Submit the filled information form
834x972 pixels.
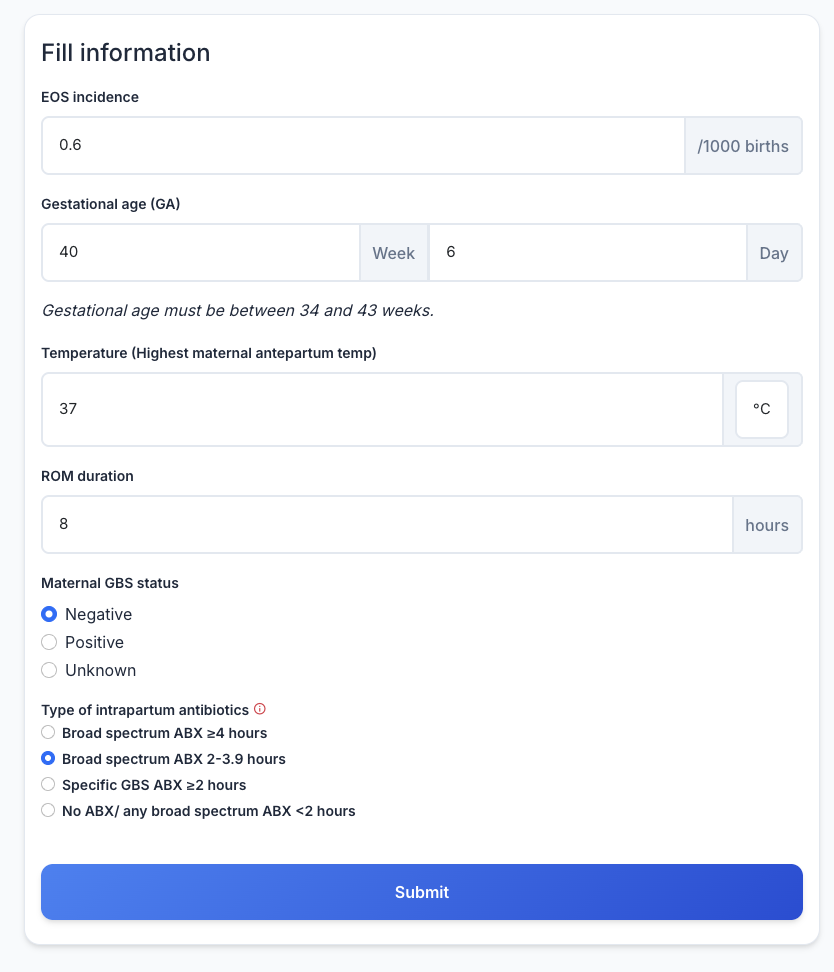(x=422, y=892)
